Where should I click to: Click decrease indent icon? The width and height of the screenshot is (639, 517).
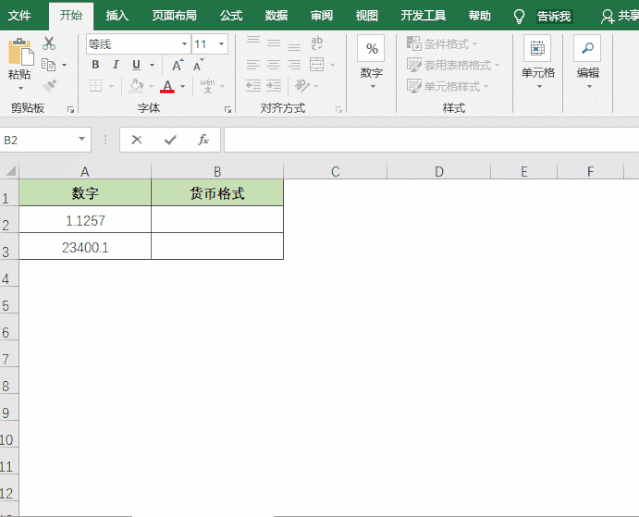[253, 86]
